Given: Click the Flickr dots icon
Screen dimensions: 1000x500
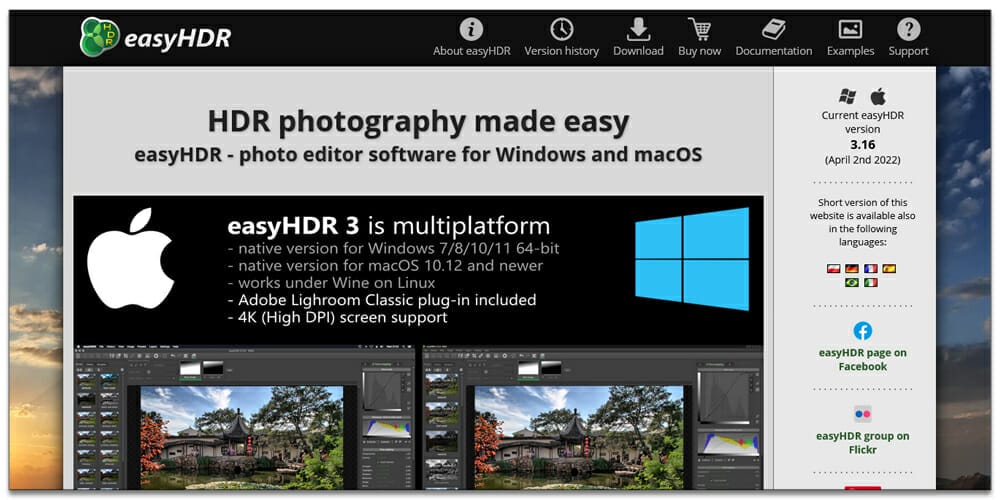Looking at the screenshot, I should pyautogui.click(x=862, y=414).
